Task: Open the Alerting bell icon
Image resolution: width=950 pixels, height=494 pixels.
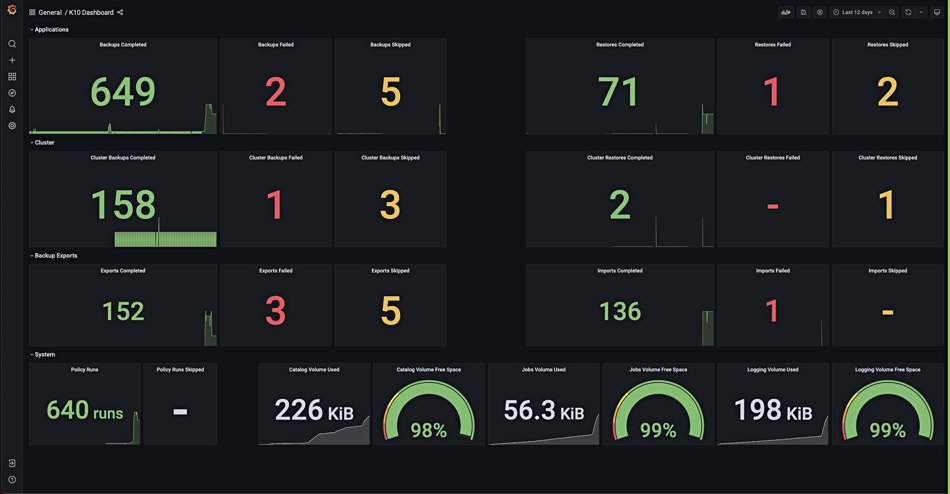Action: (x=12, y=109)
